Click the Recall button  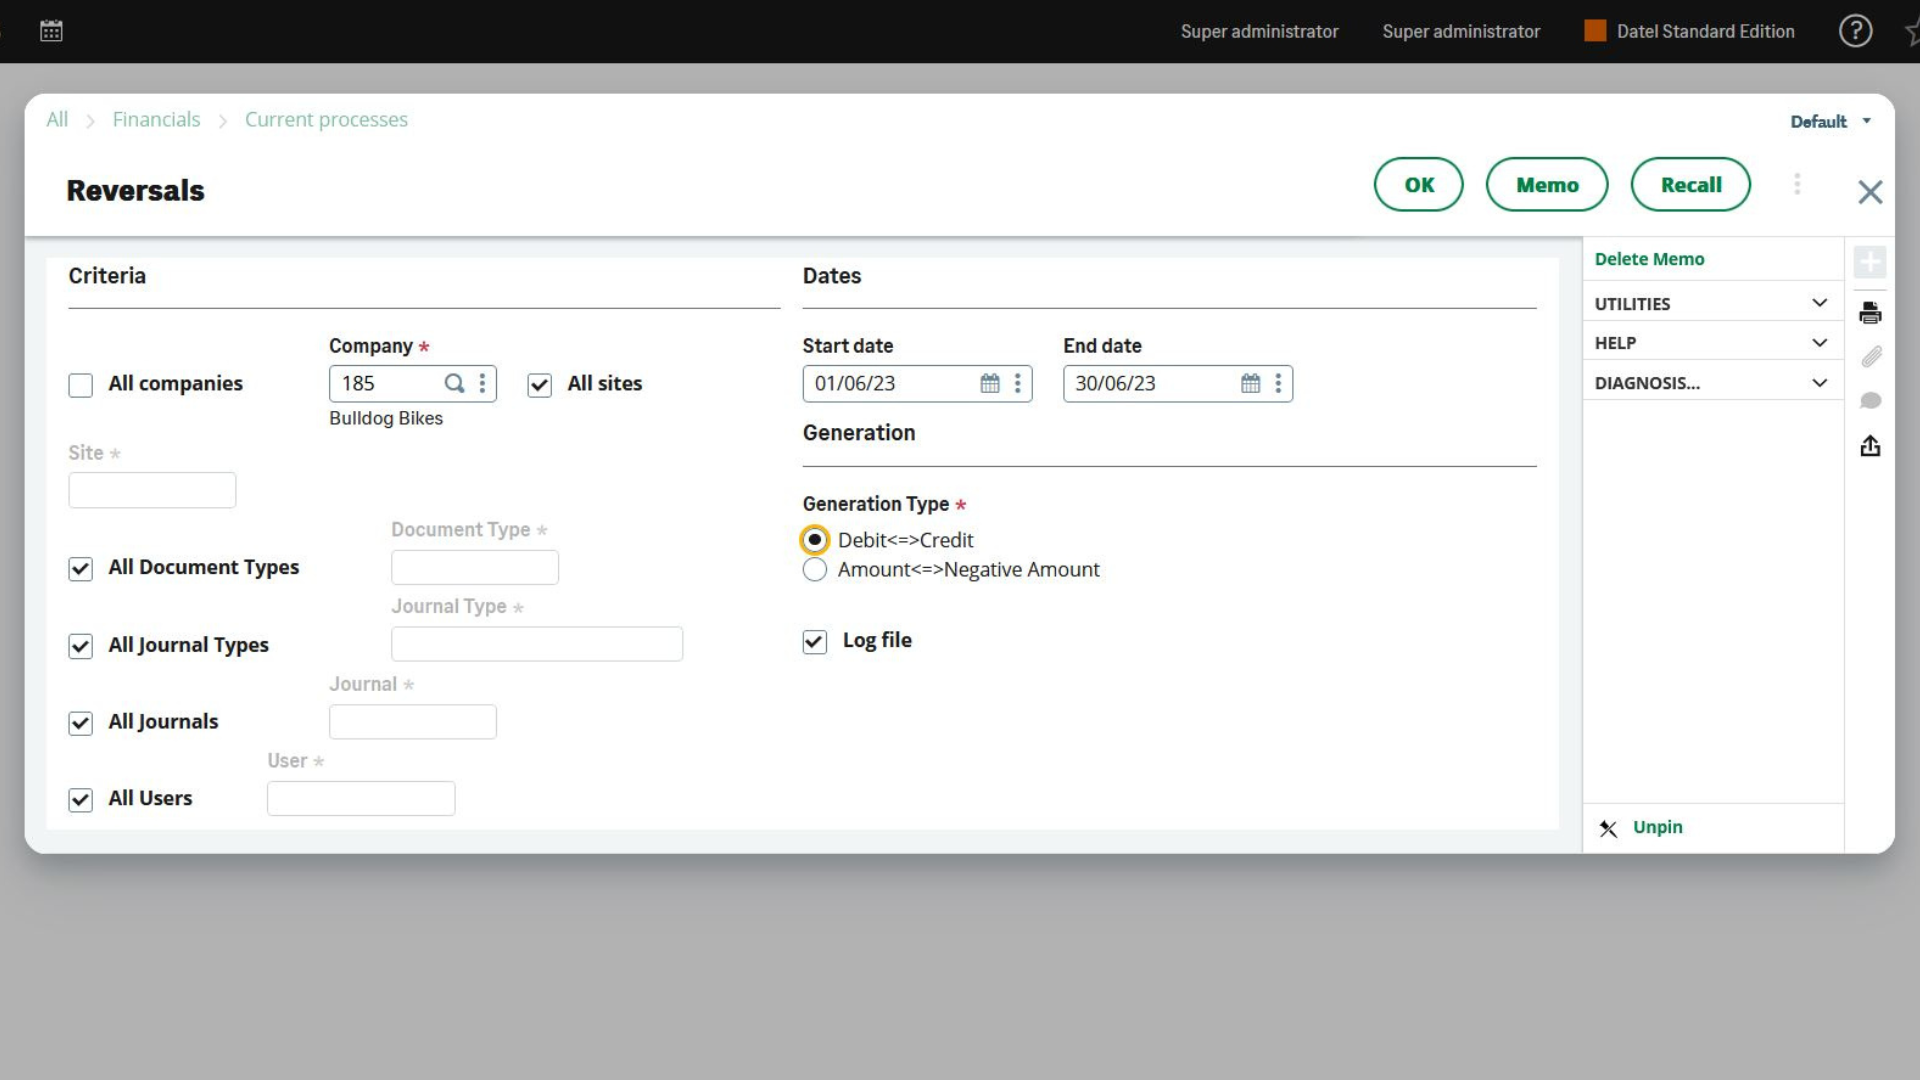click(1692, 185)
